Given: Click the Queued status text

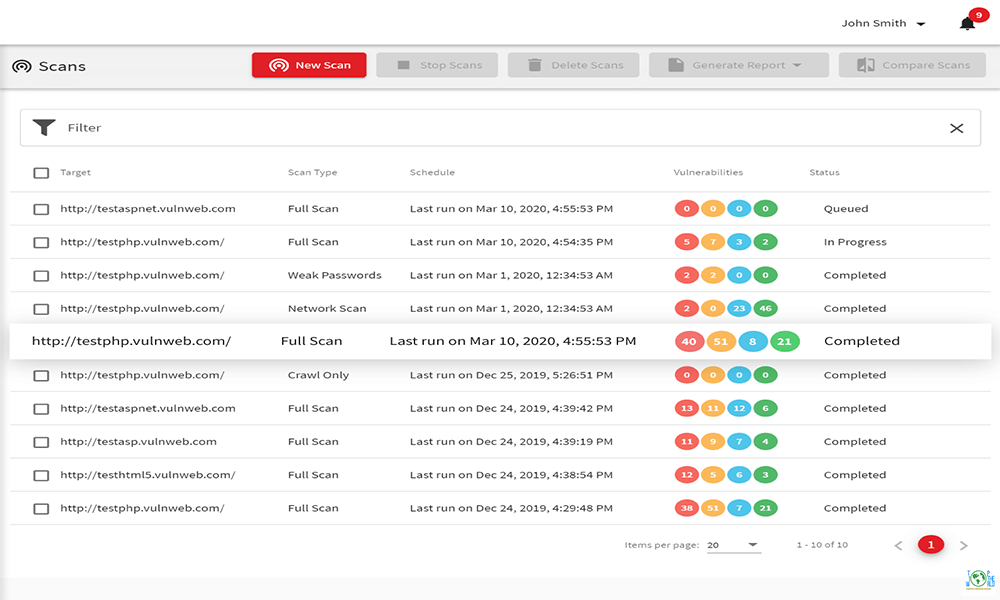Looking at the screenshot, I should click(846, 209).
